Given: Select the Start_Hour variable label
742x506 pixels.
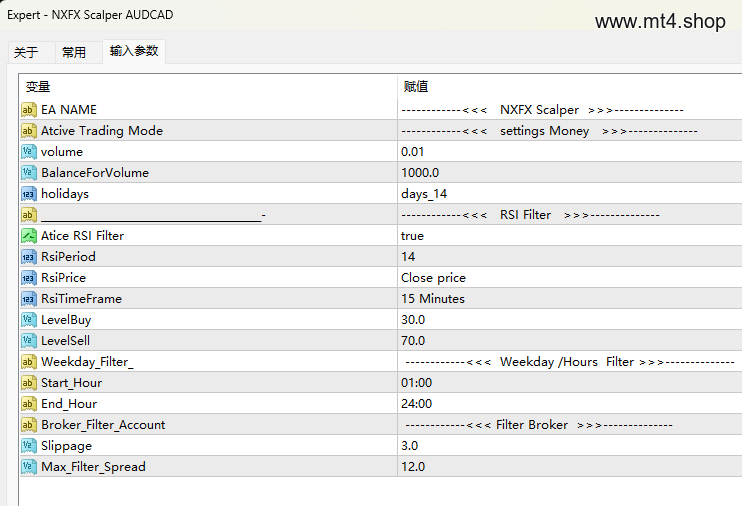Looking at the screenshot, I should 71,383.
